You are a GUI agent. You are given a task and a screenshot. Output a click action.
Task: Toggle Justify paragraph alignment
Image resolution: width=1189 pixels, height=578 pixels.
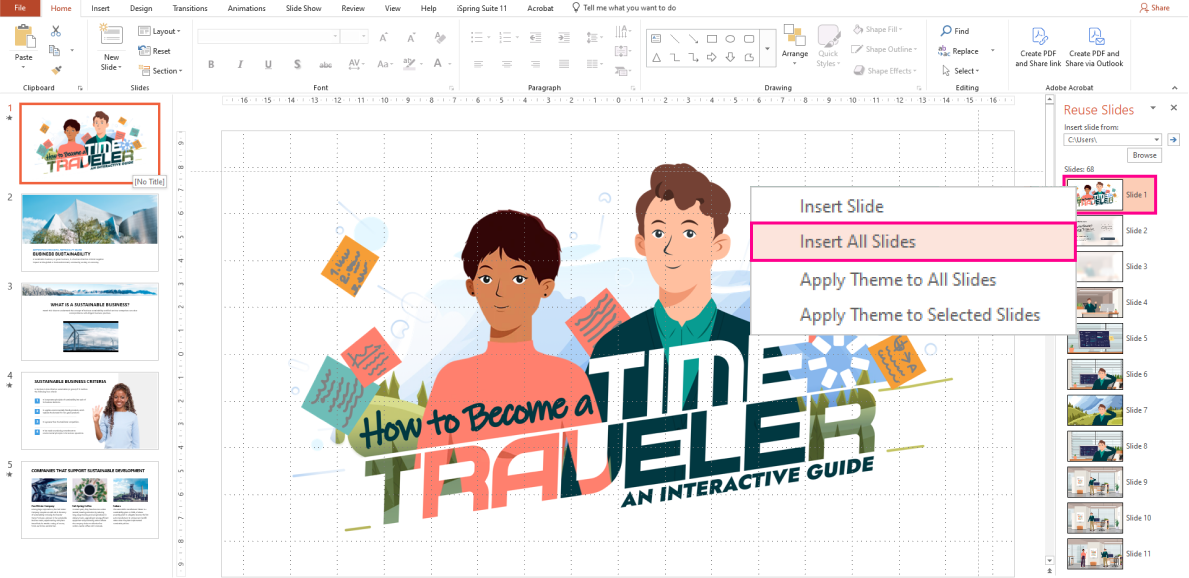tap(563, 64)
